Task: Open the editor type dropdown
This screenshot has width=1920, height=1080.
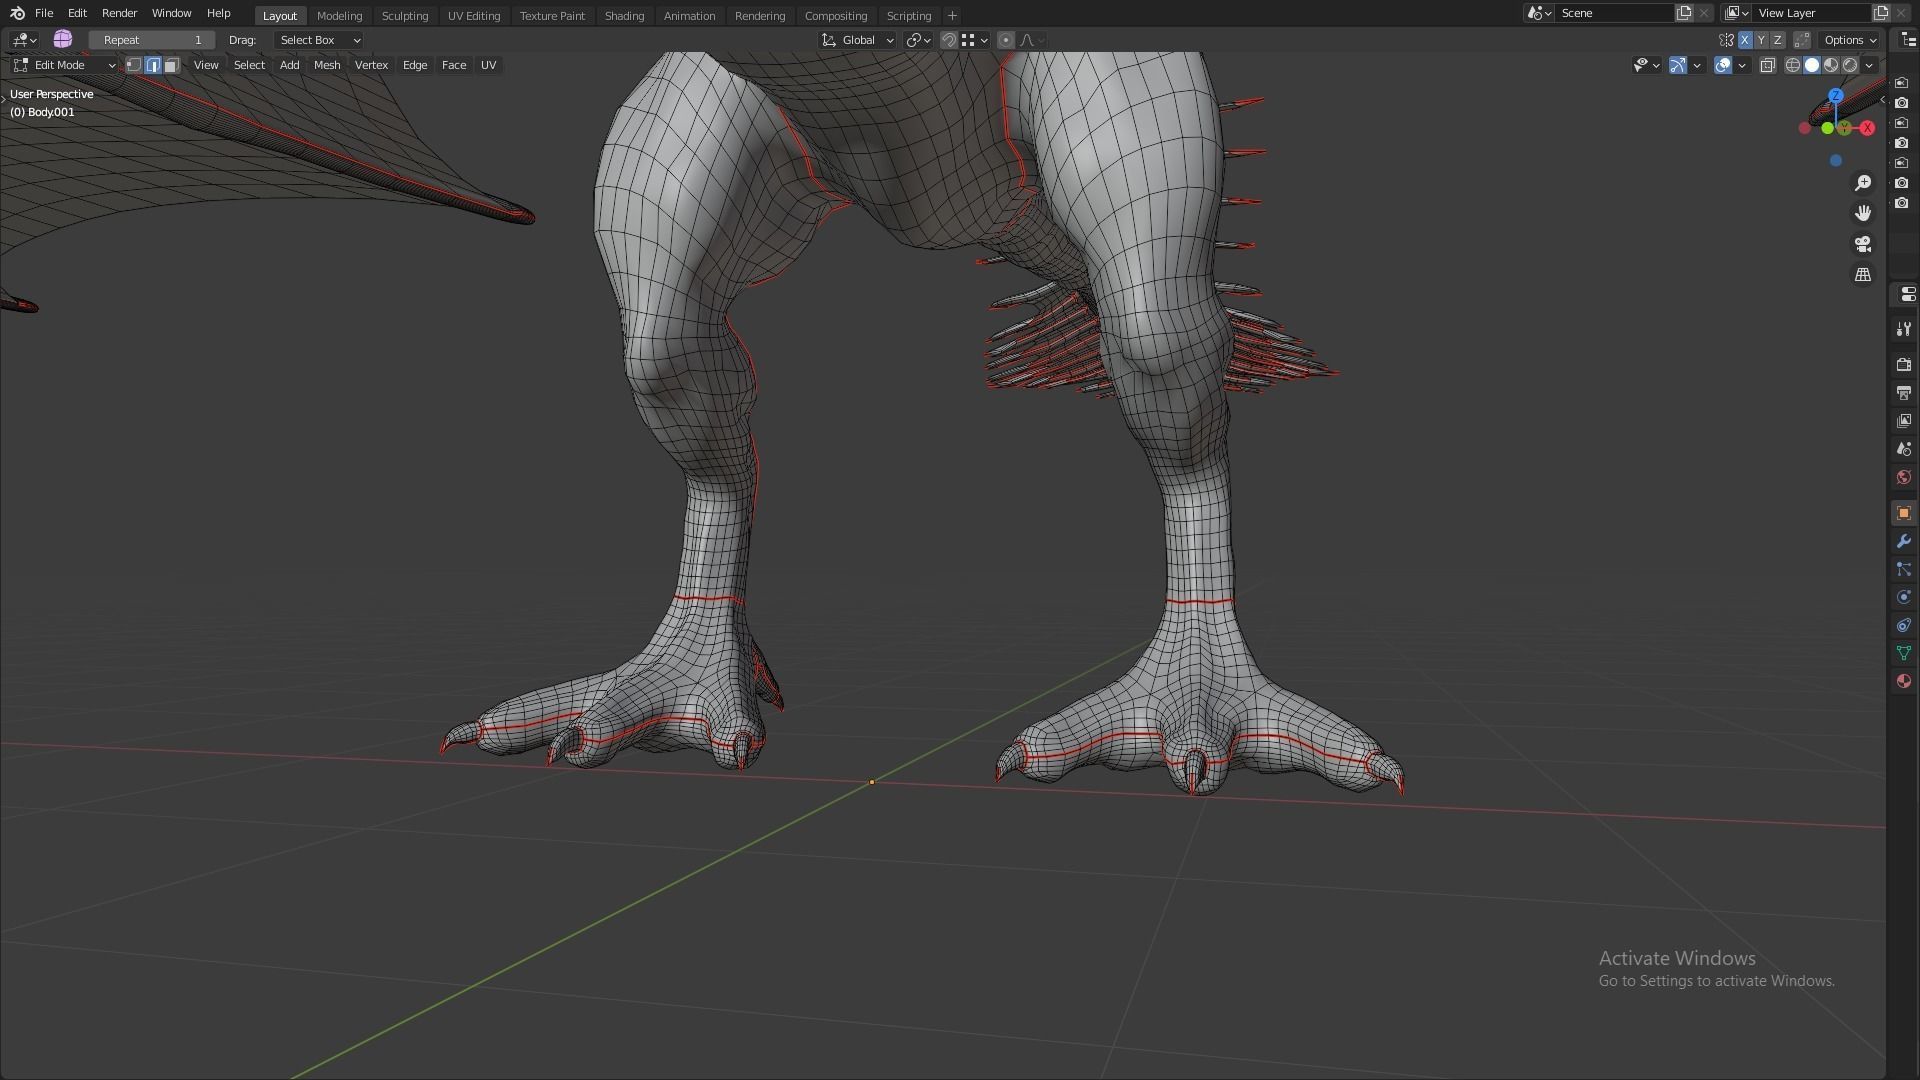Action: [x=24, y=40]
